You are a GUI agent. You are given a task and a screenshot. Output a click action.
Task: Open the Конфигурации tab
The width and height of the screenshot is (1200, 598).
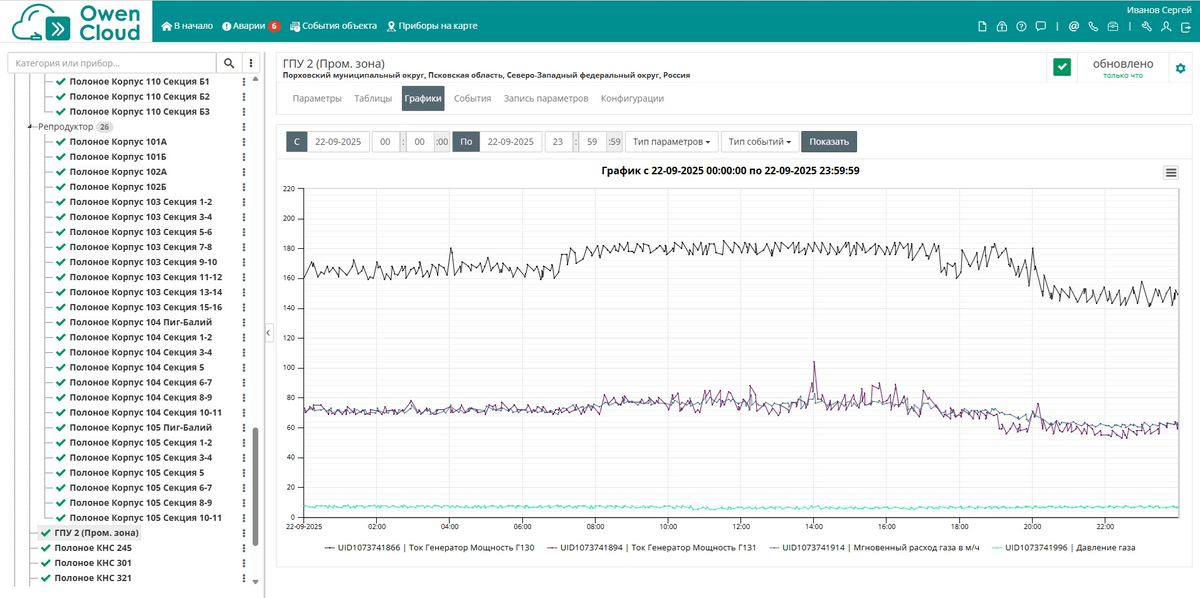pos(632,99)
